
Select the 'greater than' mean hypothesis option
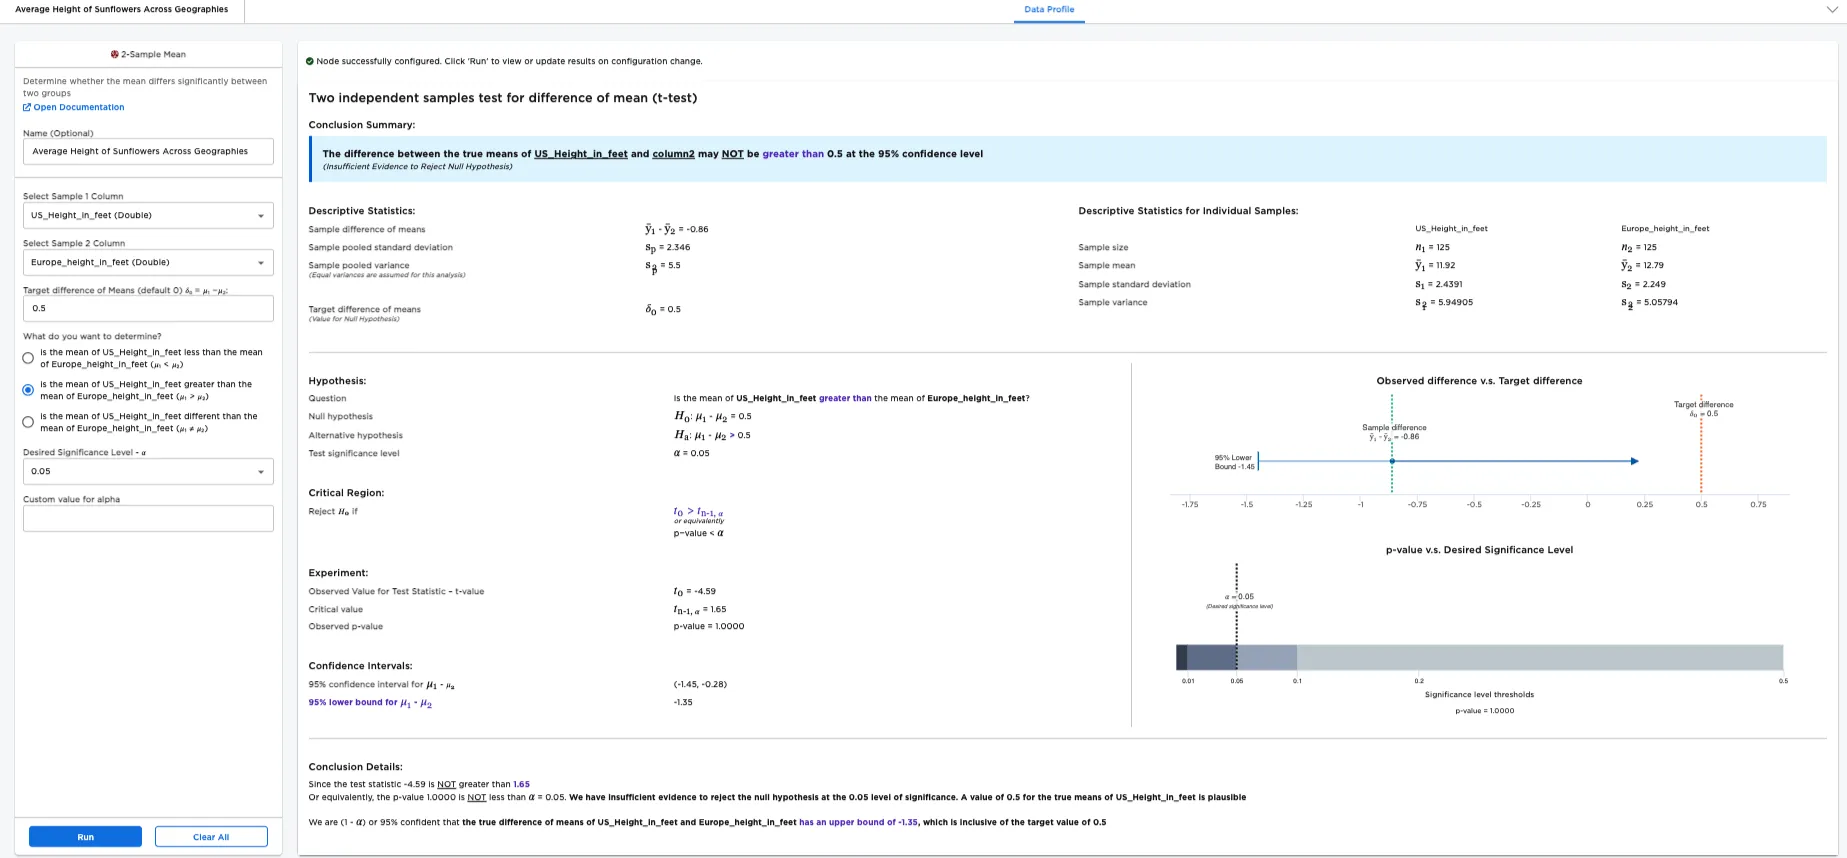(x=28, y=390)
